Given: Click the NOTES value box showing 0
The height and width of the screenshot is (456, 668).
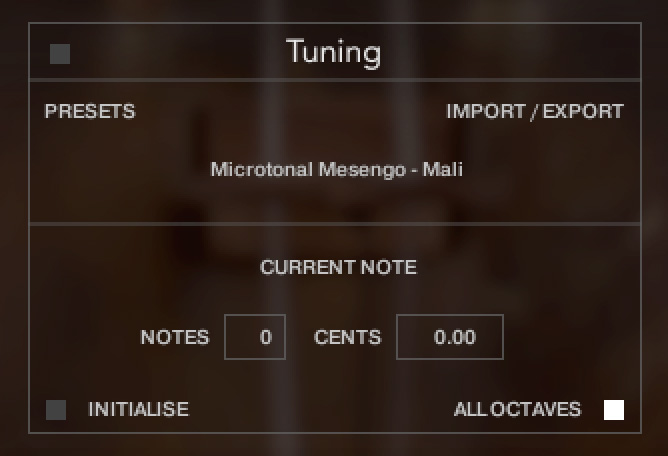Looking at the screenshot, I should [x=255, y=337].
